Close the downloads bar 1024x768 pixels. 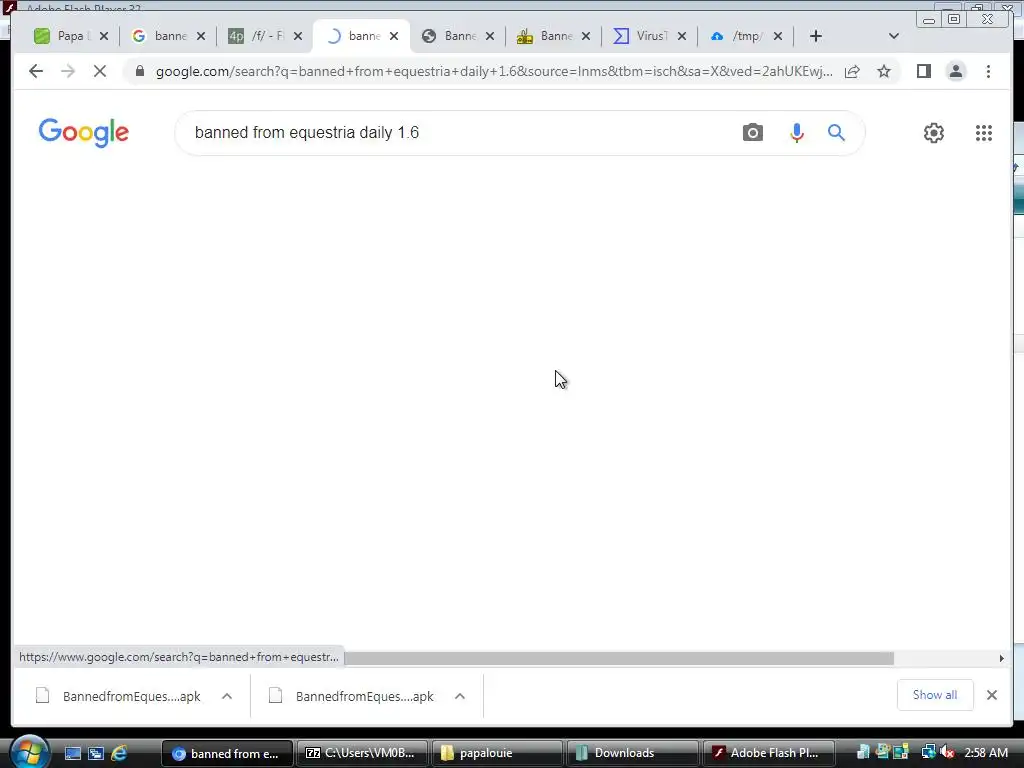991,695
